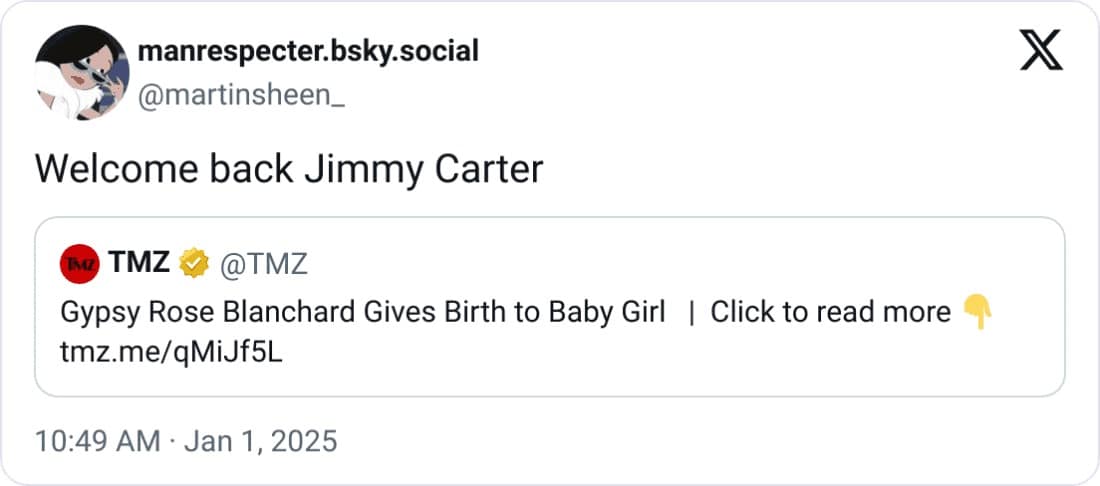1100x486 pixels.
Task: Click the X logo icon
Action: tap(1042, 50)
